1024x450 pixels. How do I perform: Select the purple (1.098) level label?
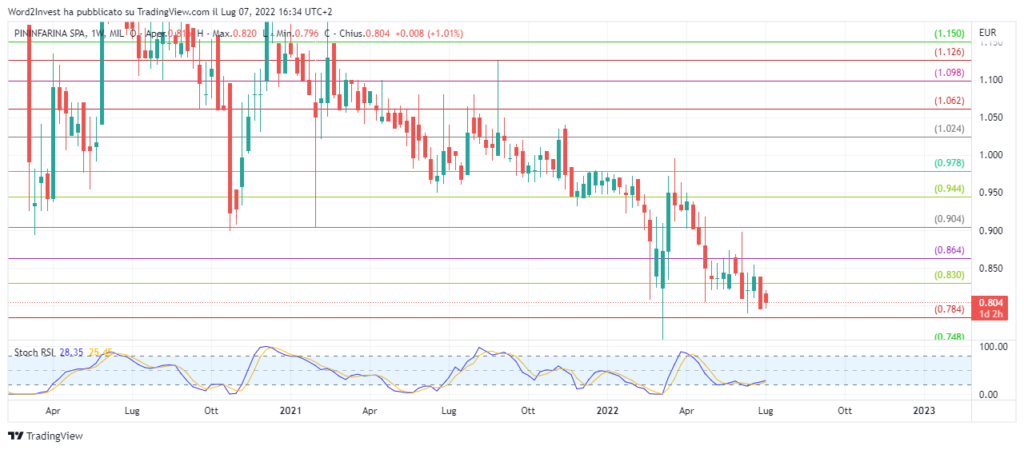(948, 73)
